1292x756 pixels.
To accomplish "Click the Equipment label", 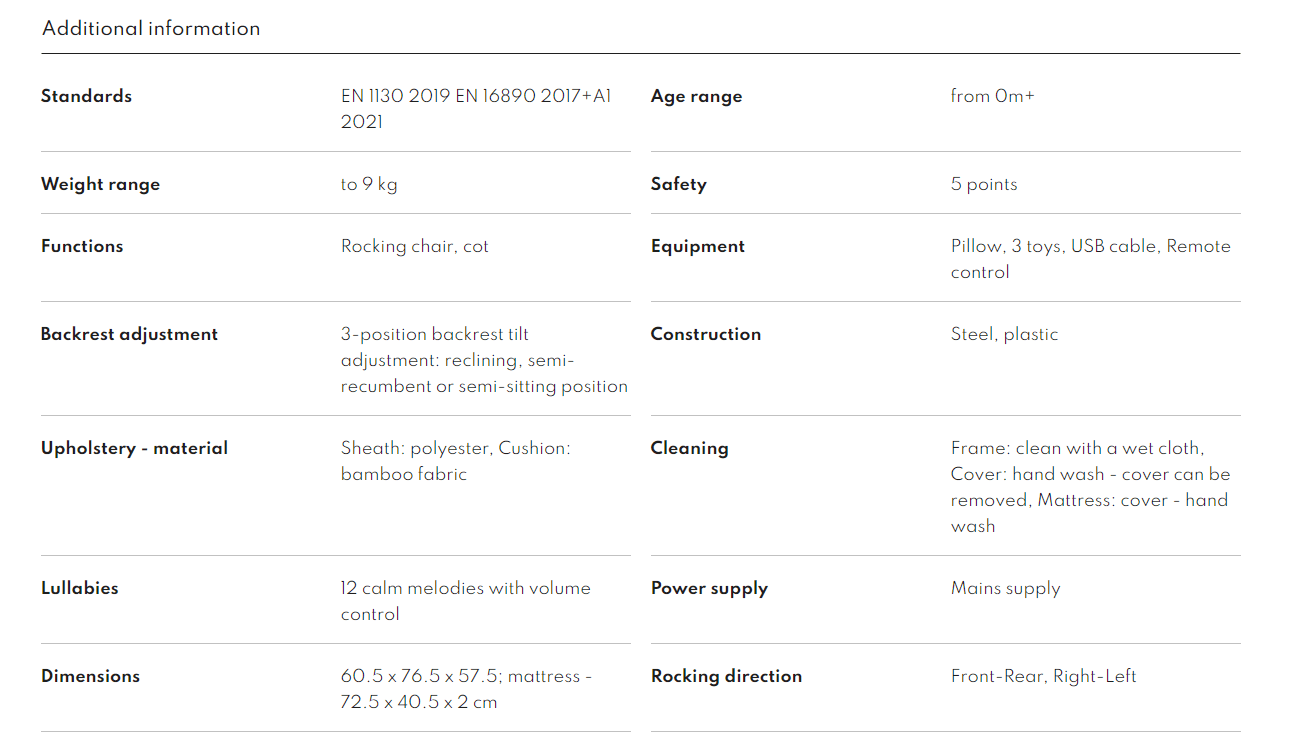I will (697, 246).
